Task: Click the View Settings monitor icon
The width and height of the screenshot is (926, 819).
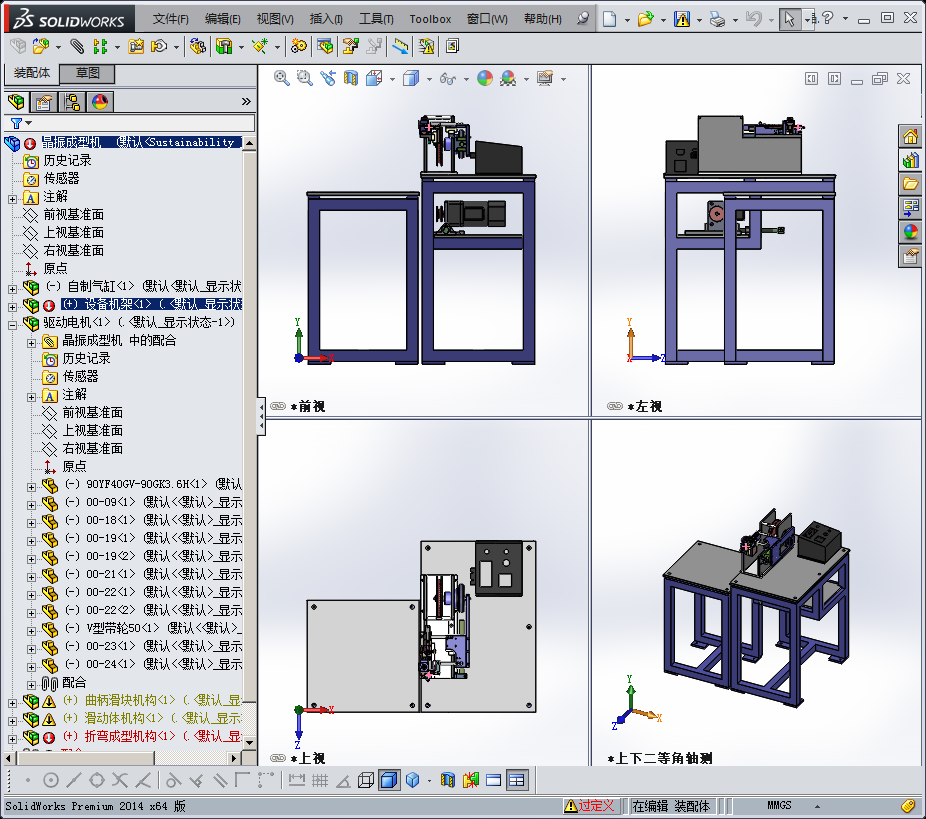Action: pos(544,78)
